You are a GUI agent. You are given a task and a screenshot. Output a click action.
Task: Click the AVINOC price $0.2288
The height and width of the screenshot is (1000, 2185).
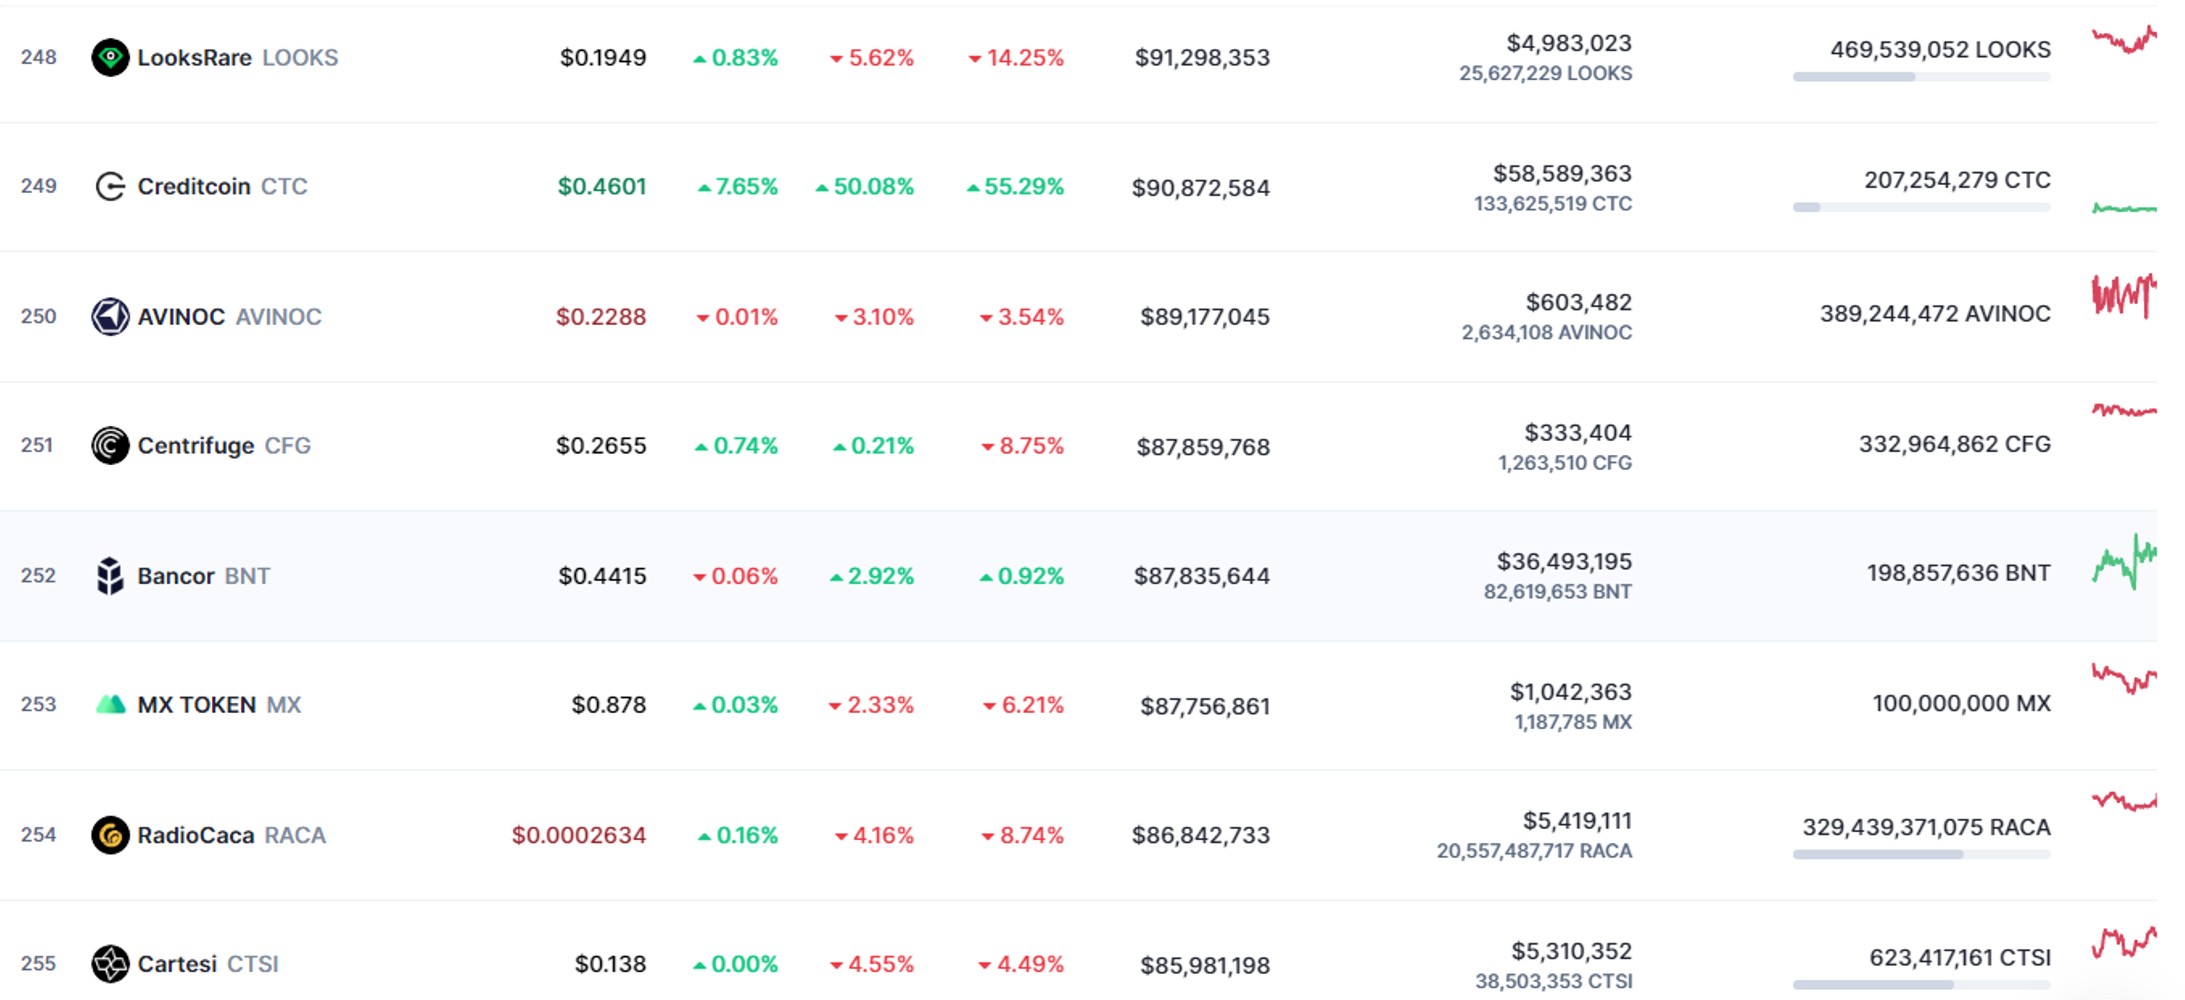point(601,316)
